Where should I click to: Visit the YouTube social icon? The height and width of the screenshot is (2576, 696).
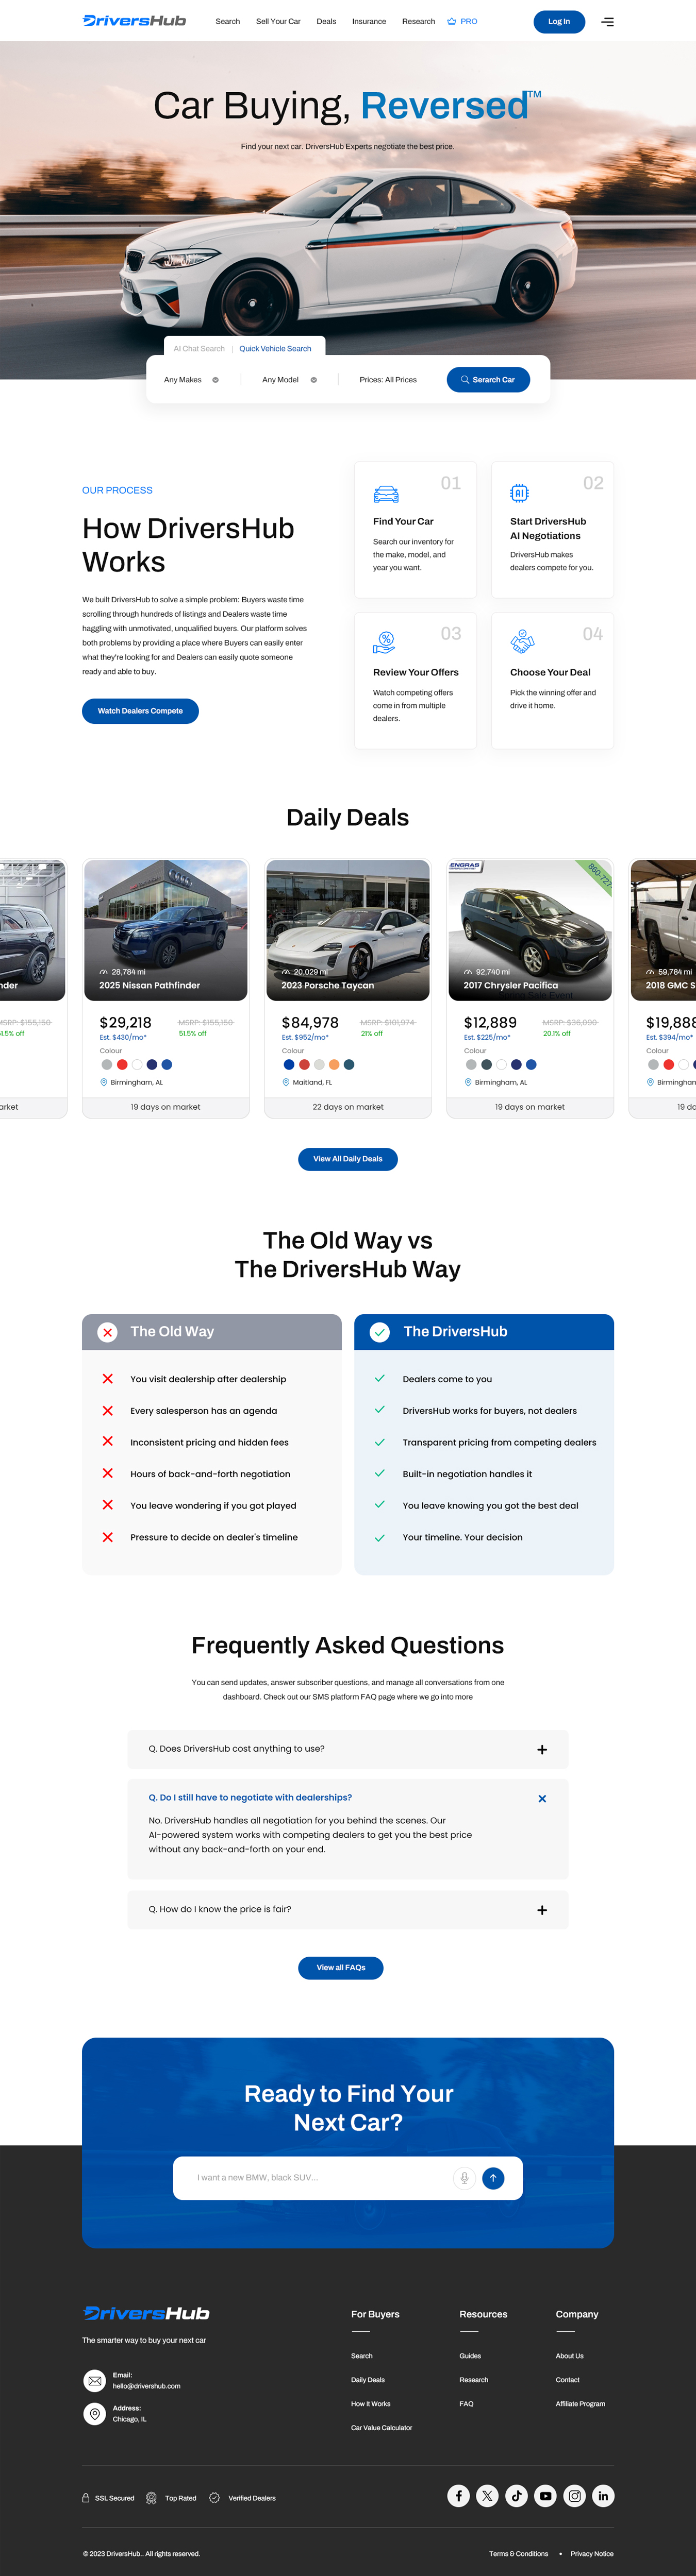[x=545, y=2495]
